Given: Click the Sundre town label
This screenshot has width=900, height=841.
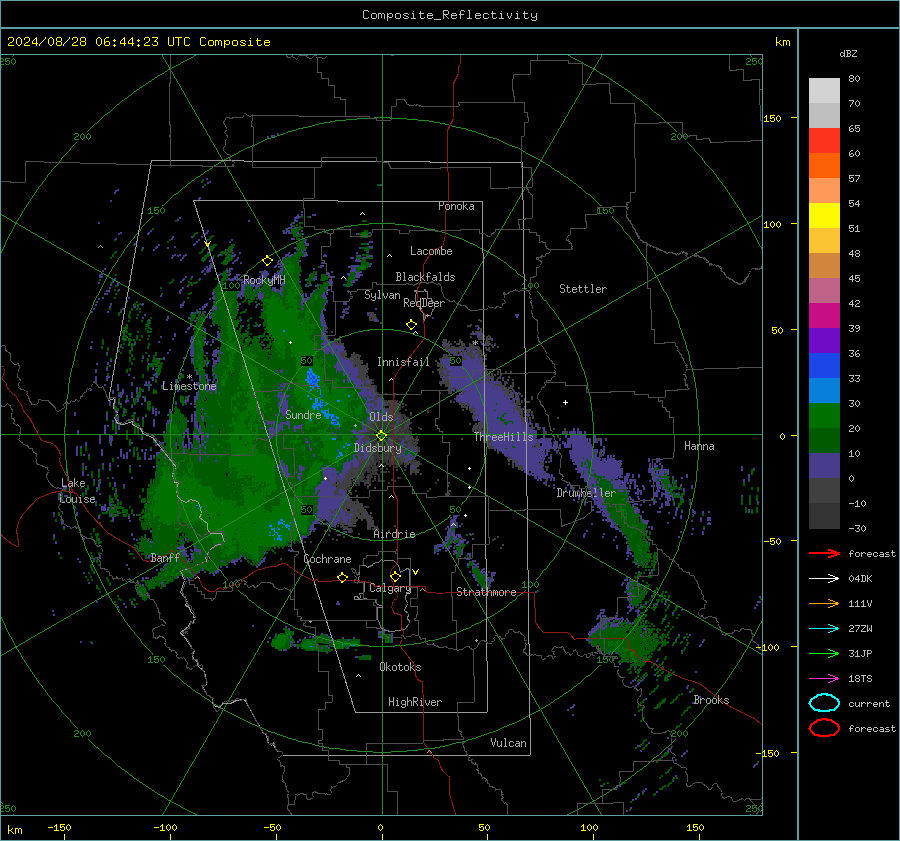Looking at the screenshot, I should [x=303, y=415].
